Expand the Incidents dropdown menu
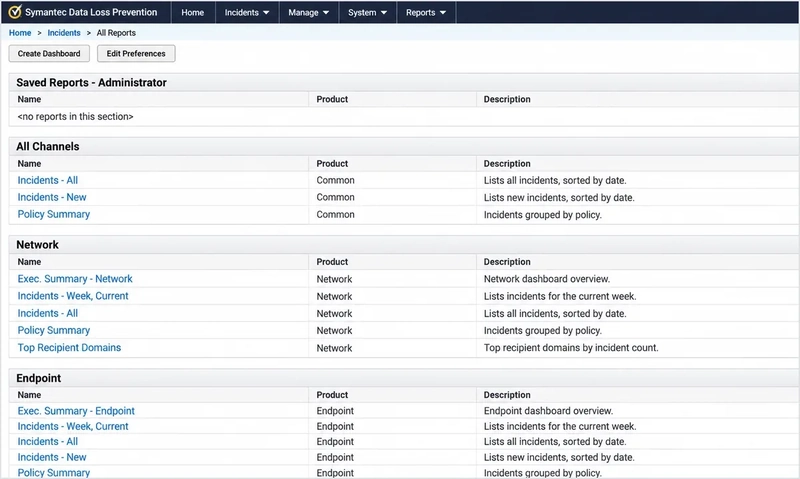800x479 pixels. tap(247, 12)
